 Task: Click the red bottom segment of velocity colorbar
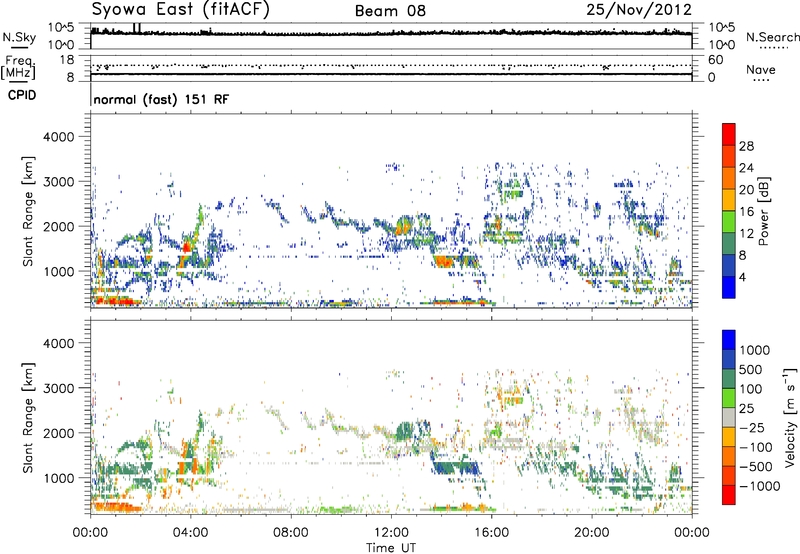(729, 495)
